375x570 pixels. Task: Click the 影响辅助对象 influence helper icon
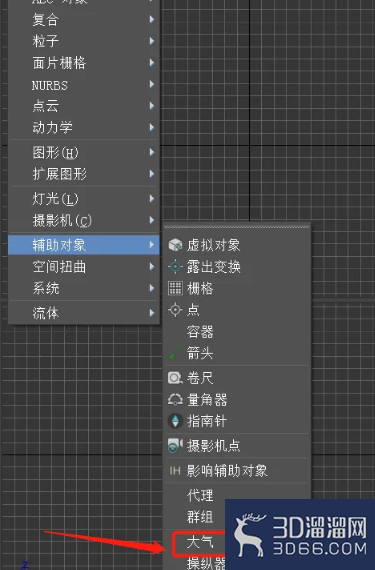(175, 471)
